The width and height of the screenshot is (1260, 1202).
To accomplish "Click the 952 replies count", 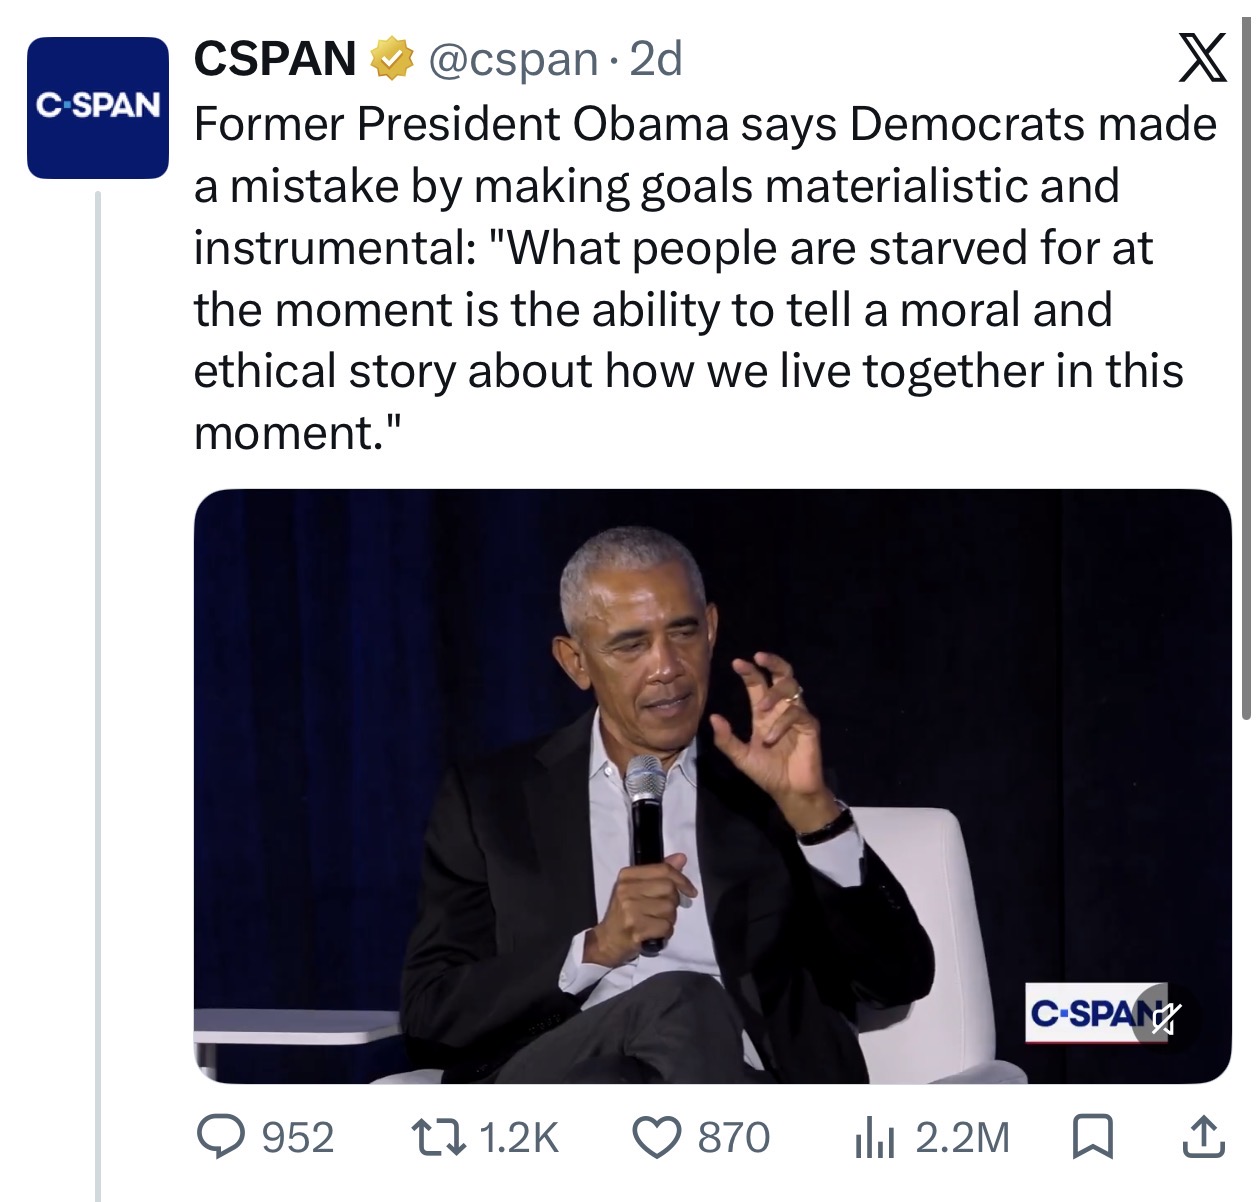I will pos(297,1138).
